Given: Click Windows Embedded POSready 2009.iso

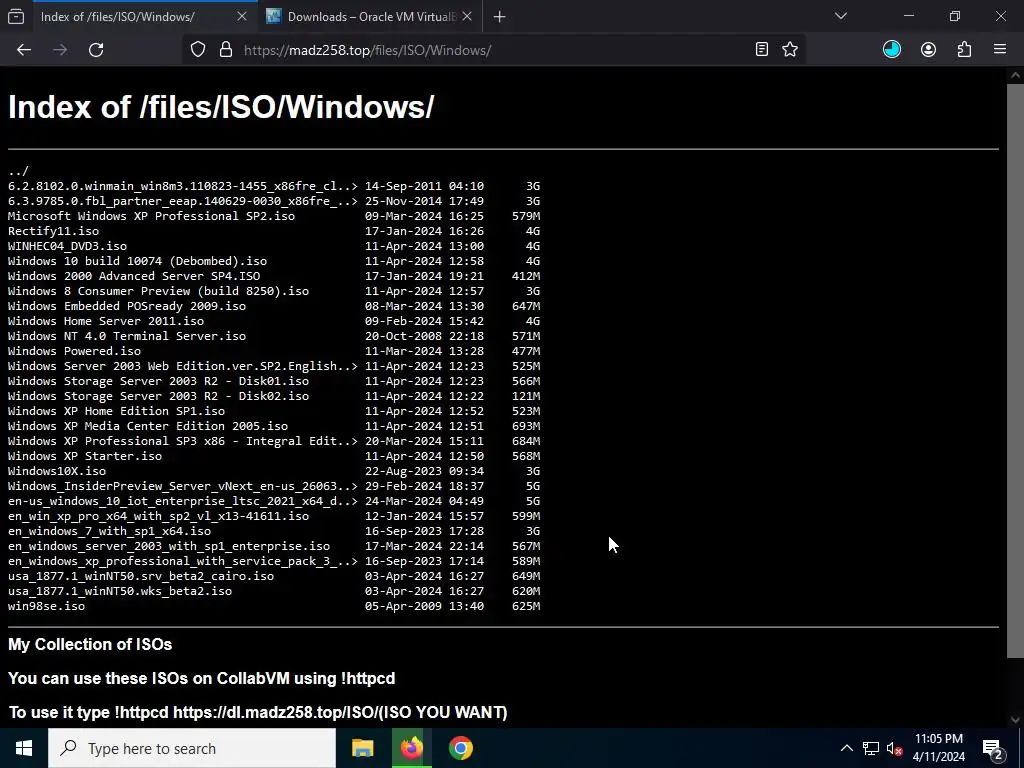Looking at the screenshot, I should tap(127, 306).
